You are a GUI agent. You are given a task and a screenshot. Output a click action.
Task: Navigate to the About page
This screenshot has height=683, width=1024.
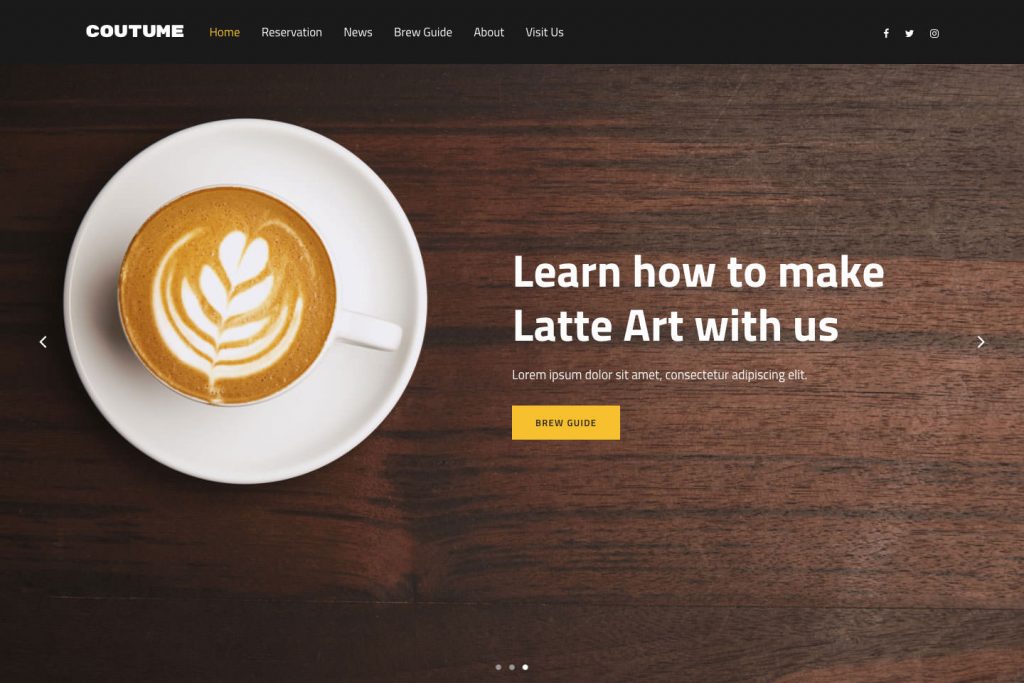[488, 32]
